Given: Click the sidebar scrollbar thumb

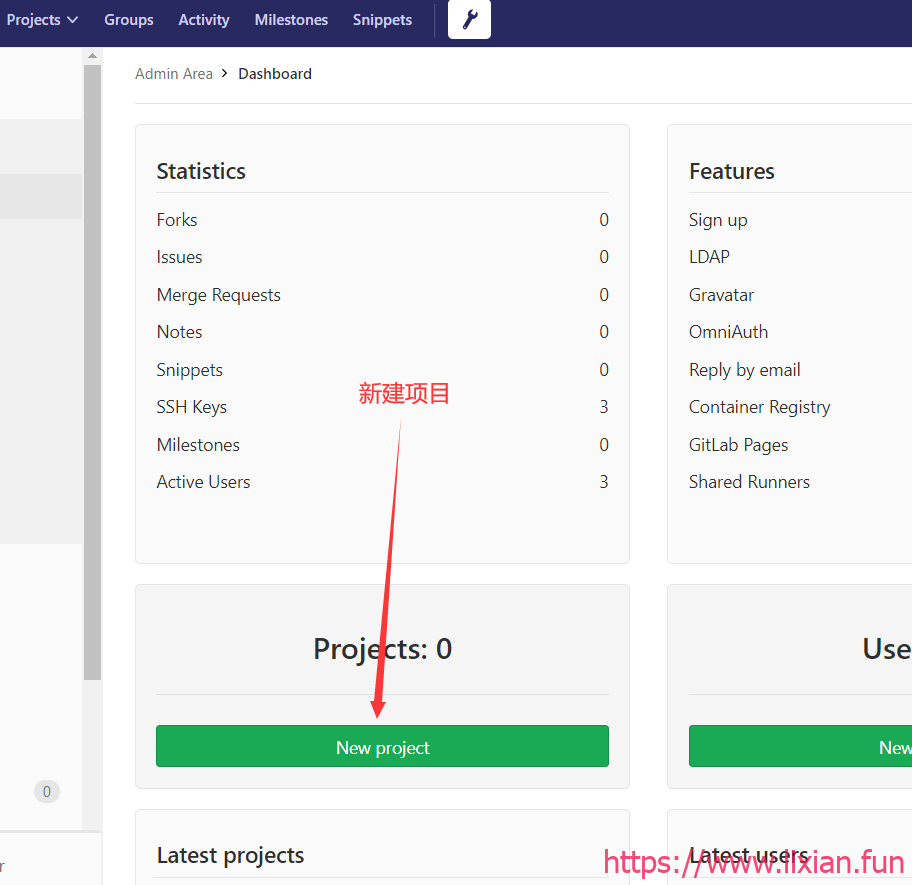Looking at the screenshot, I should pyautogui.click(x=92, y=370).
